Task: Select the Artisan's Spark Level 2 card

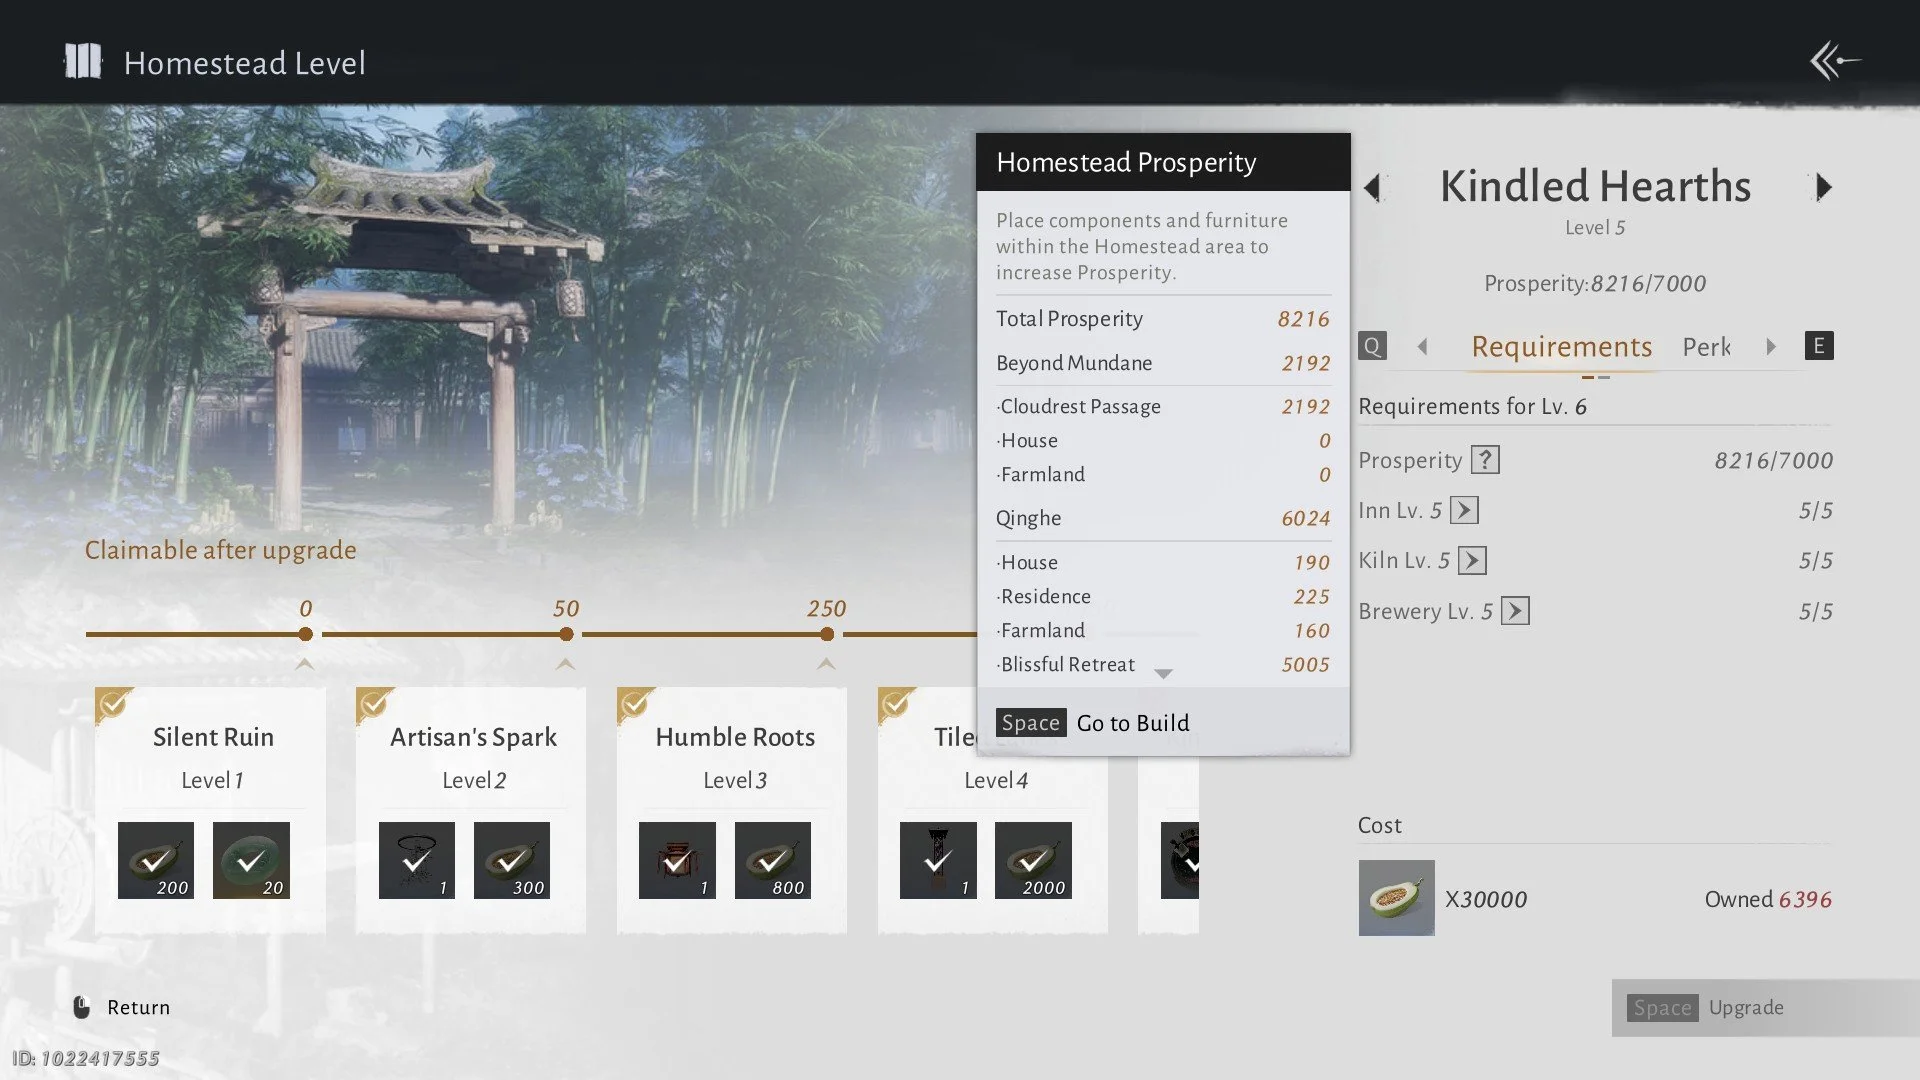Action: click(471, 810)
